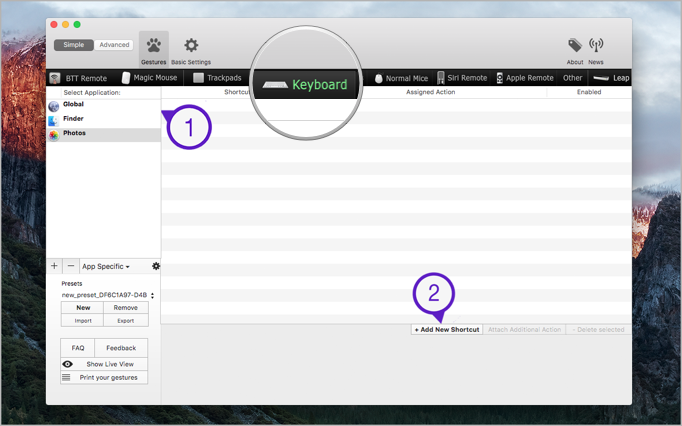The width and height of the screenshot is (682, 426).
Task: Open the About tag icon
Action: [x=575, y=45]
